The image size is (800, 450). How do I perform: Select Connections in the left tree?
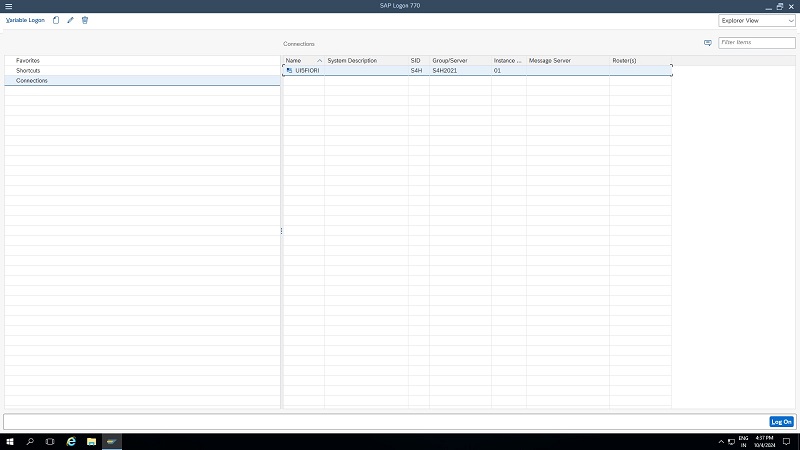[32, 81]
